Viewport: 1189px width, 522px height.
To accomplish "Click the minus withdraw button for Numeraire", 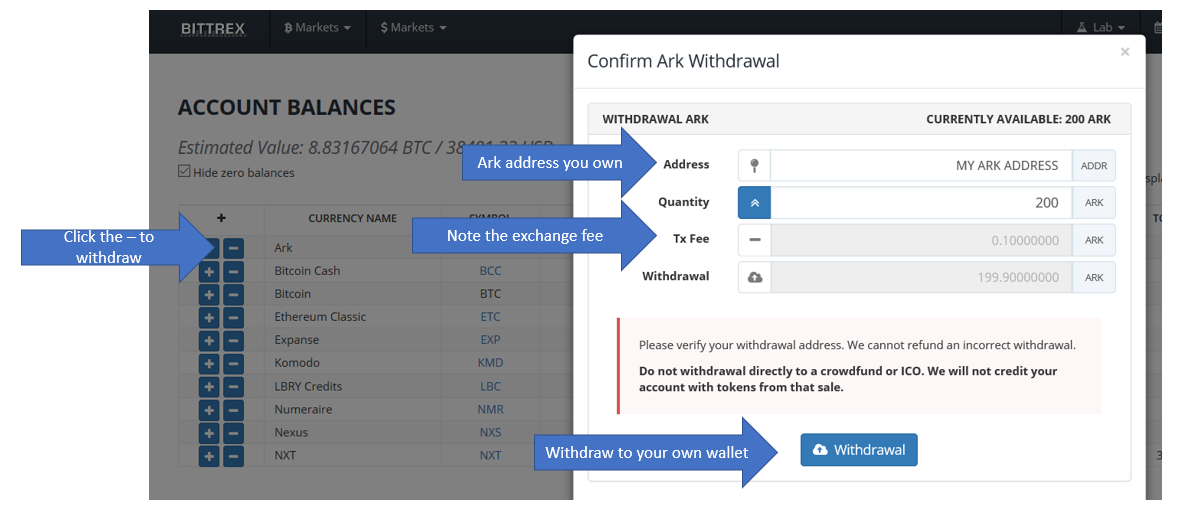I will (234, 410).
